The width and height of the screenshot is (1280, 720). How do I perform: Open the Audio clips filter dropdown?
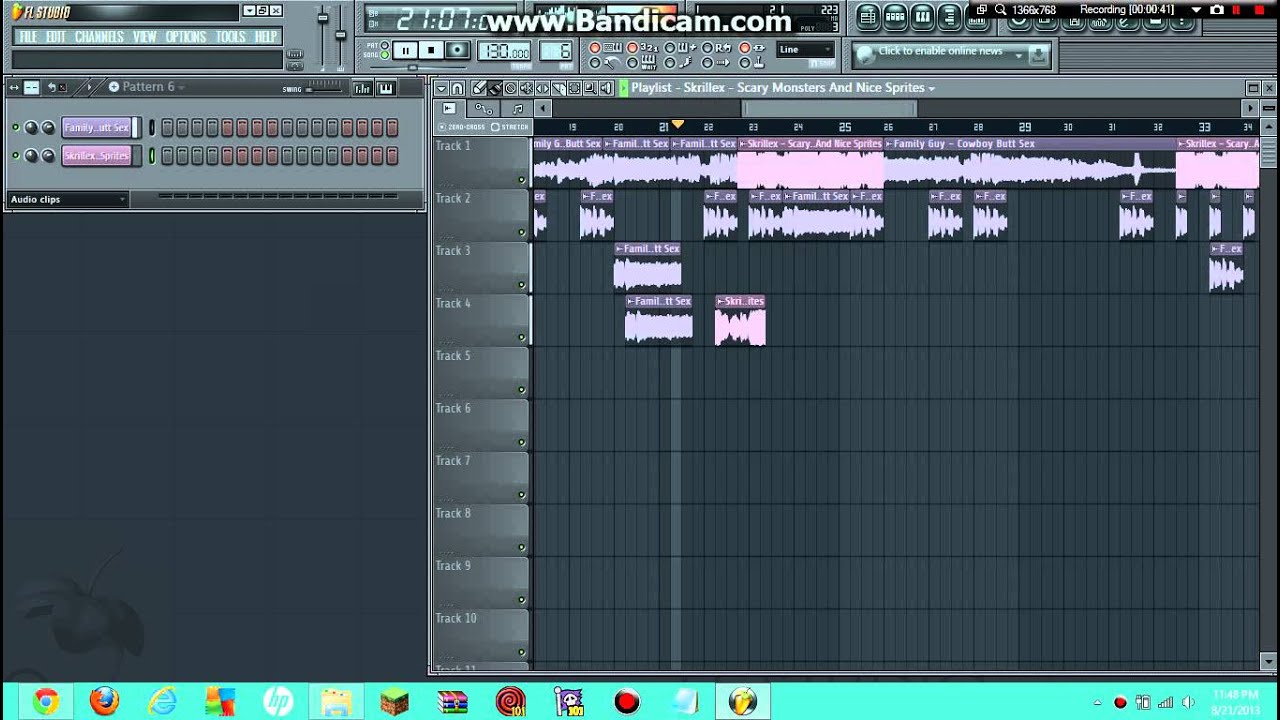67,199
